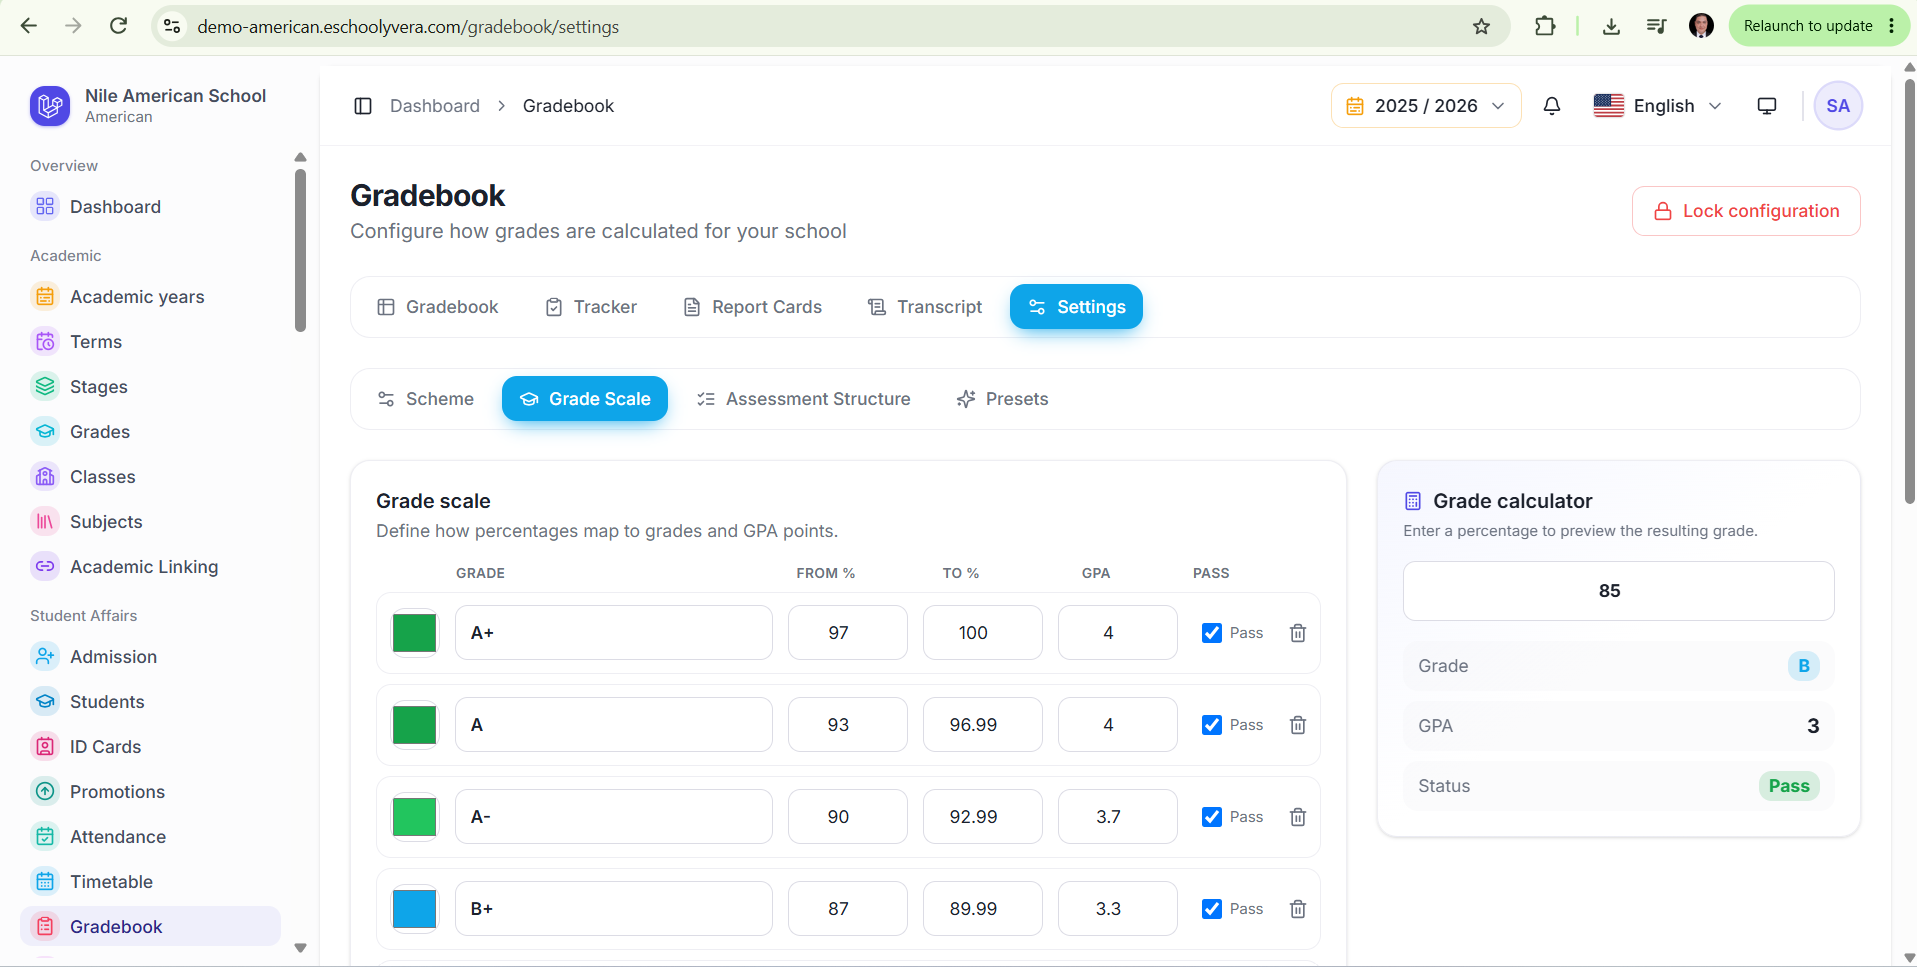This screenshot has height=967, width=1917.
Task: Switch to the Transcript tab
Action: [925, 307]
